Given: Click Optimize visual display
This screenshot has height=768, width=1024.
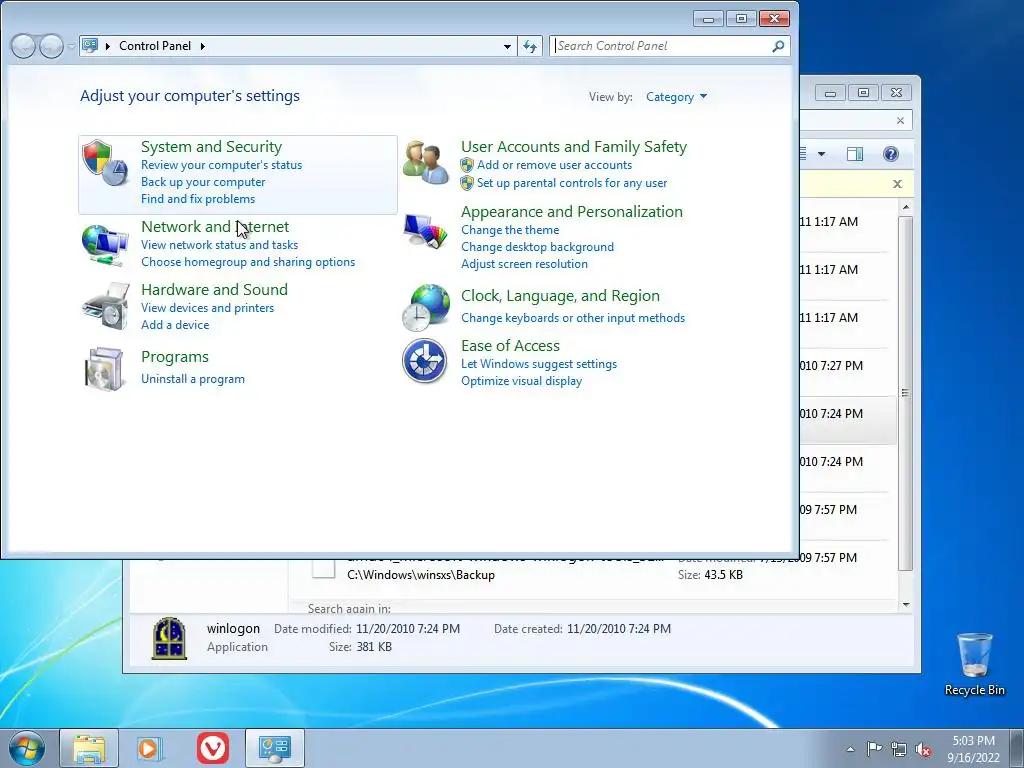Looking at the screenshot, I should (521, 381).
